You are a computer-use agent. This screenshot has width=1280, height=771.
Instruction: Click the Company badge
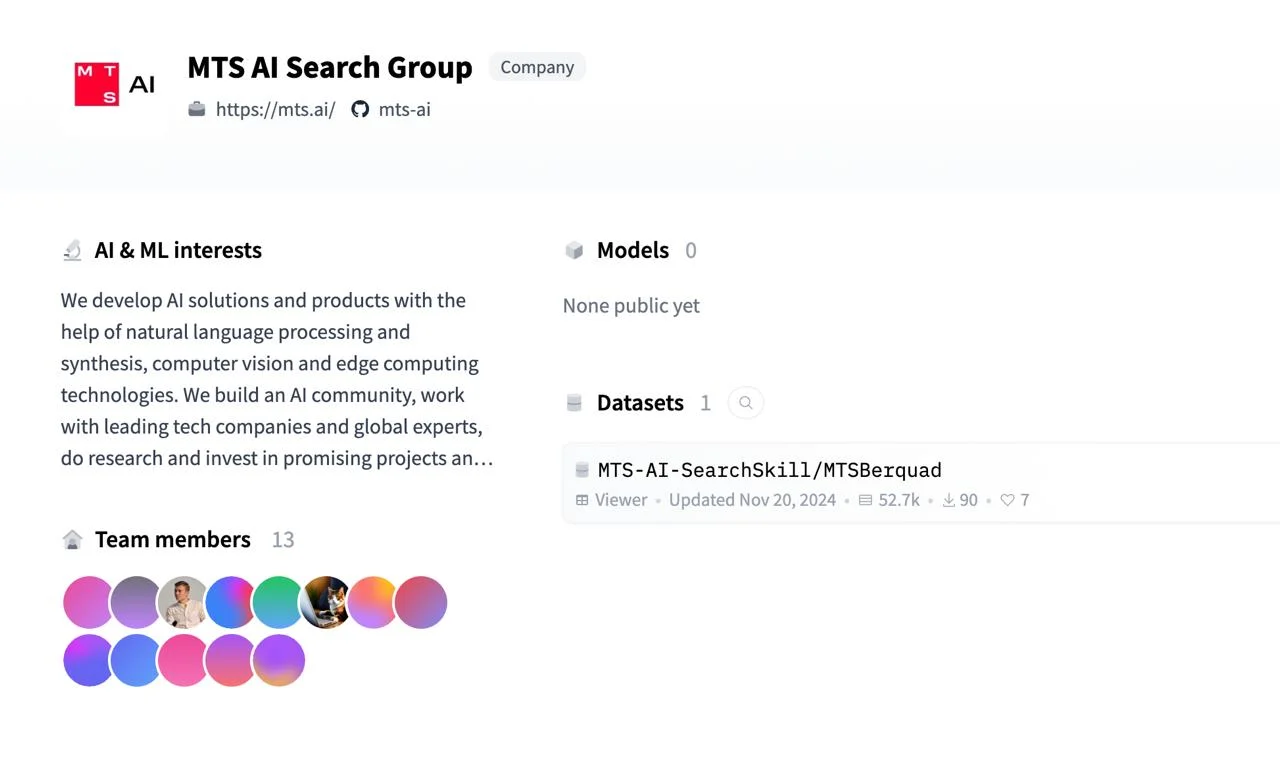(x=537, y=67)
